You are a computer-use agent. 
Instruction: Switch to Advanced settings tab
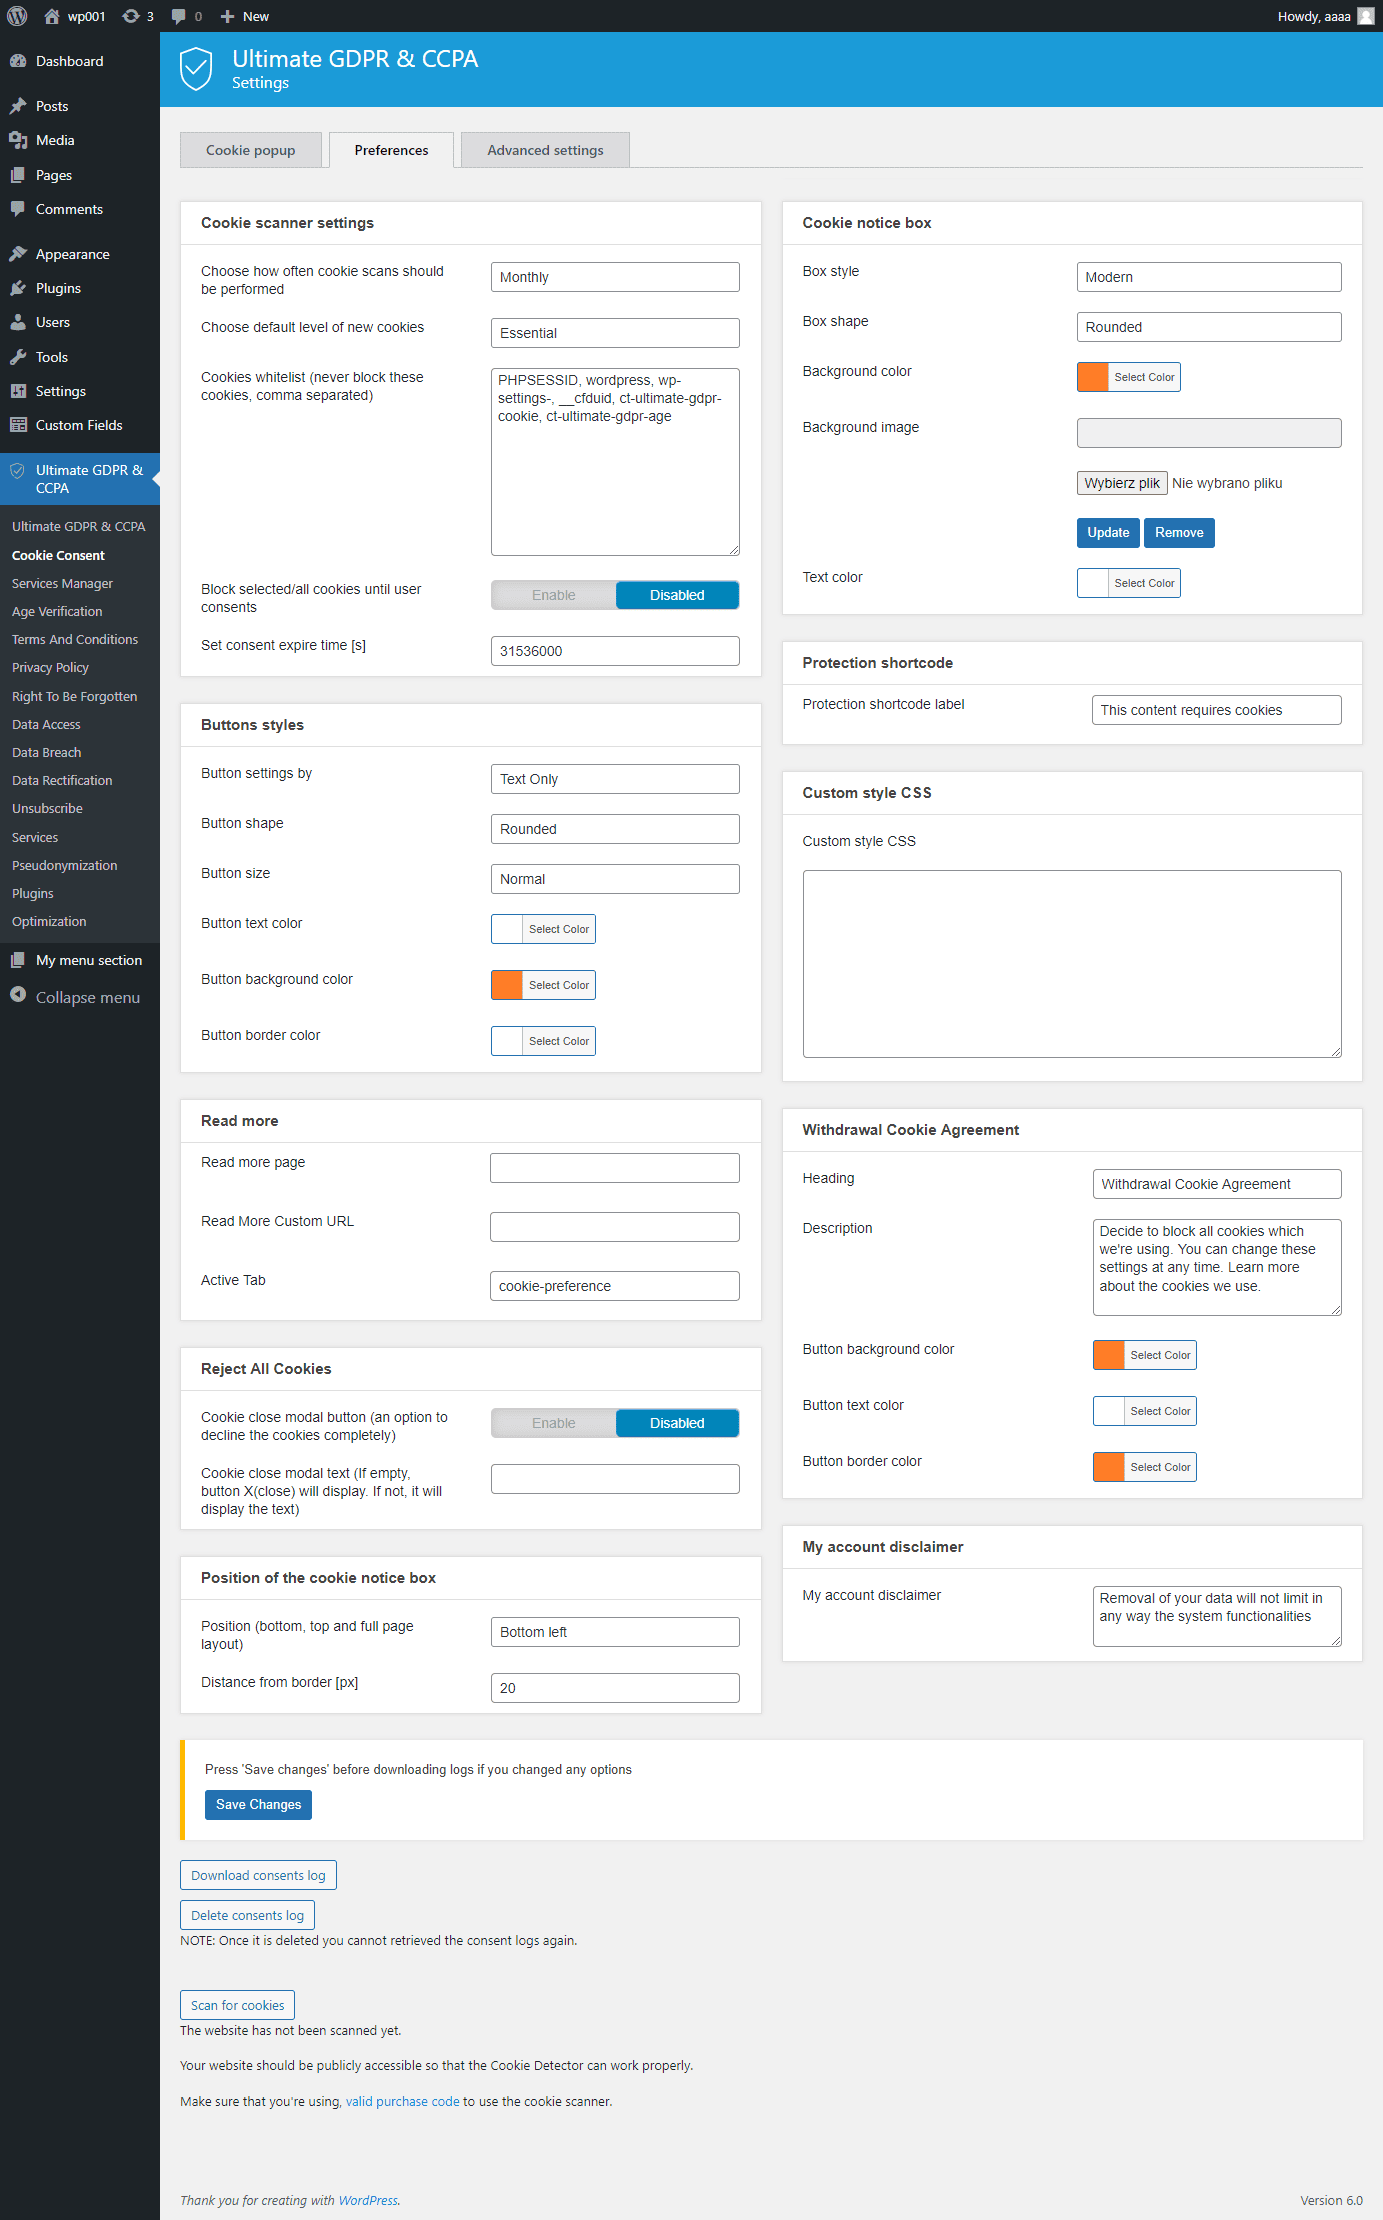545,150
